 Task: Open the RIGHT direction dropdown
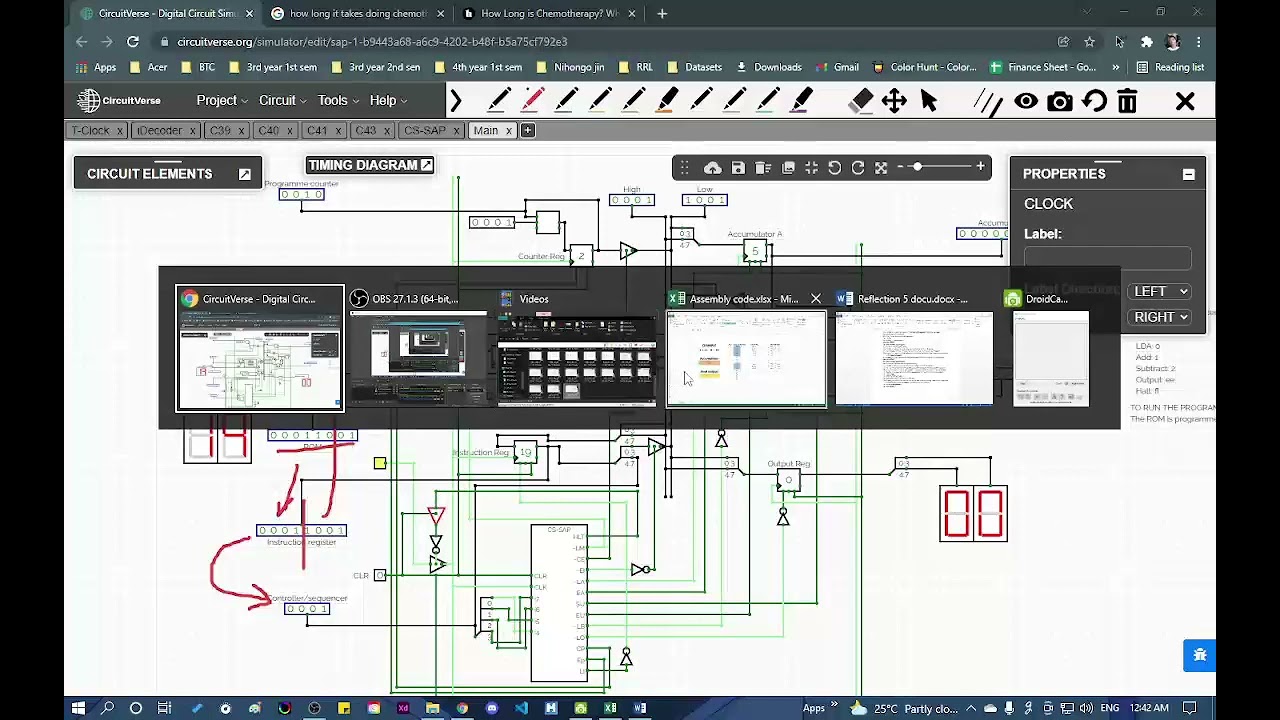pyautogui.click(x=1159, y=317)
